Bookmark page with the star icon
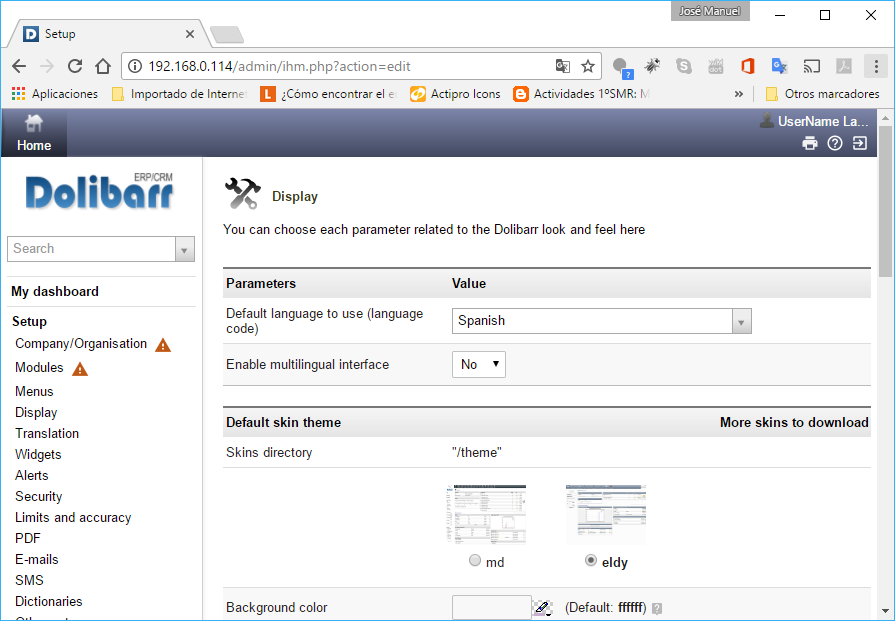Viewport: 895px width, 621px height. point(588,66)
